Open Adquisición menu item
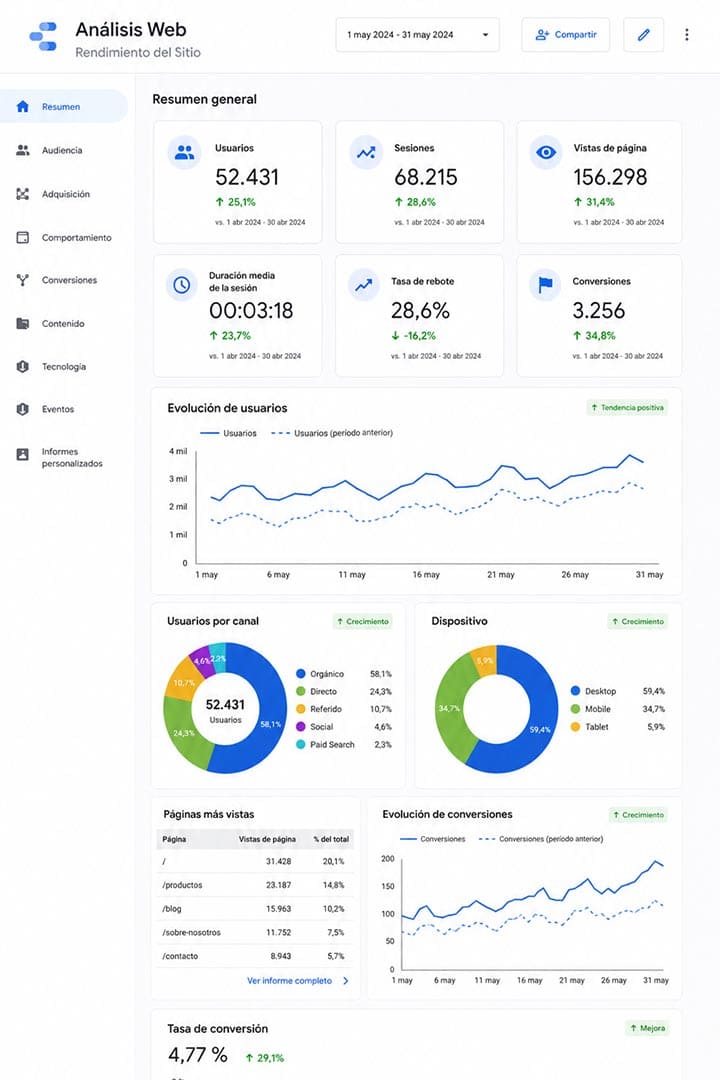This screenshot has height=1080, width=720. click(x=65, y=194)
